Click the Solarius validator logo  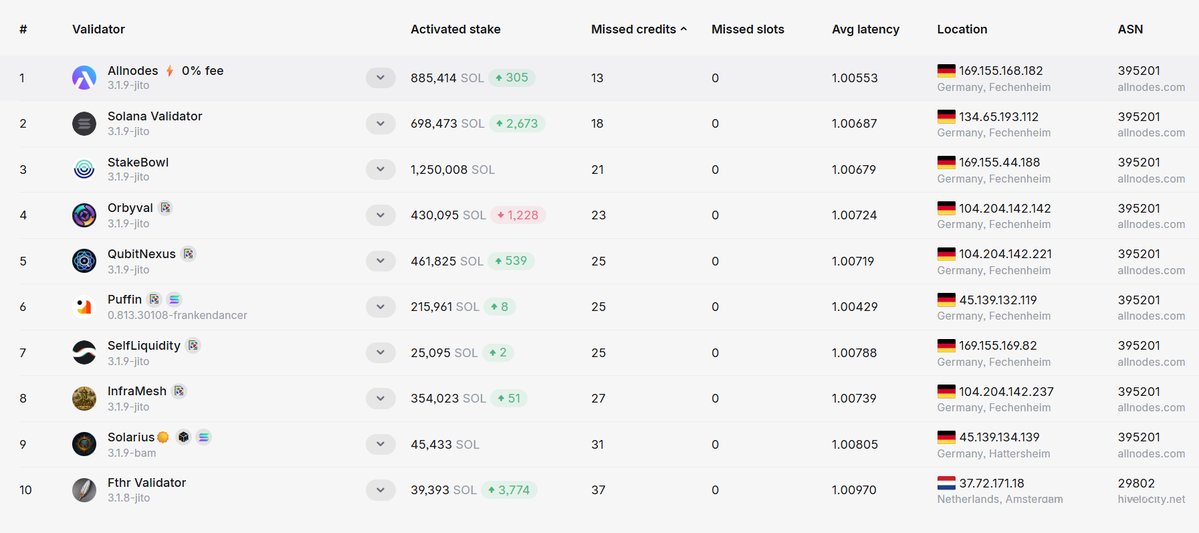[x=84, y=444]
